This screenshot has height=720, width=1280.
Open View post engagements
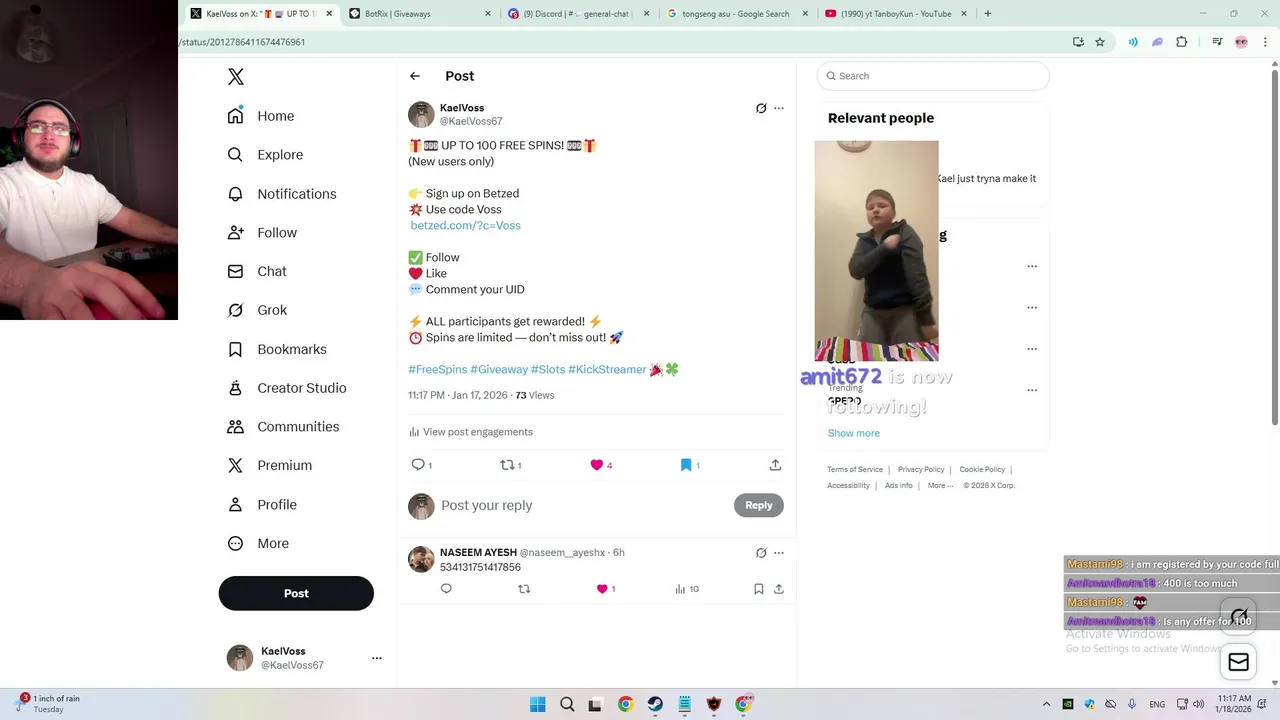pos(471,432)
